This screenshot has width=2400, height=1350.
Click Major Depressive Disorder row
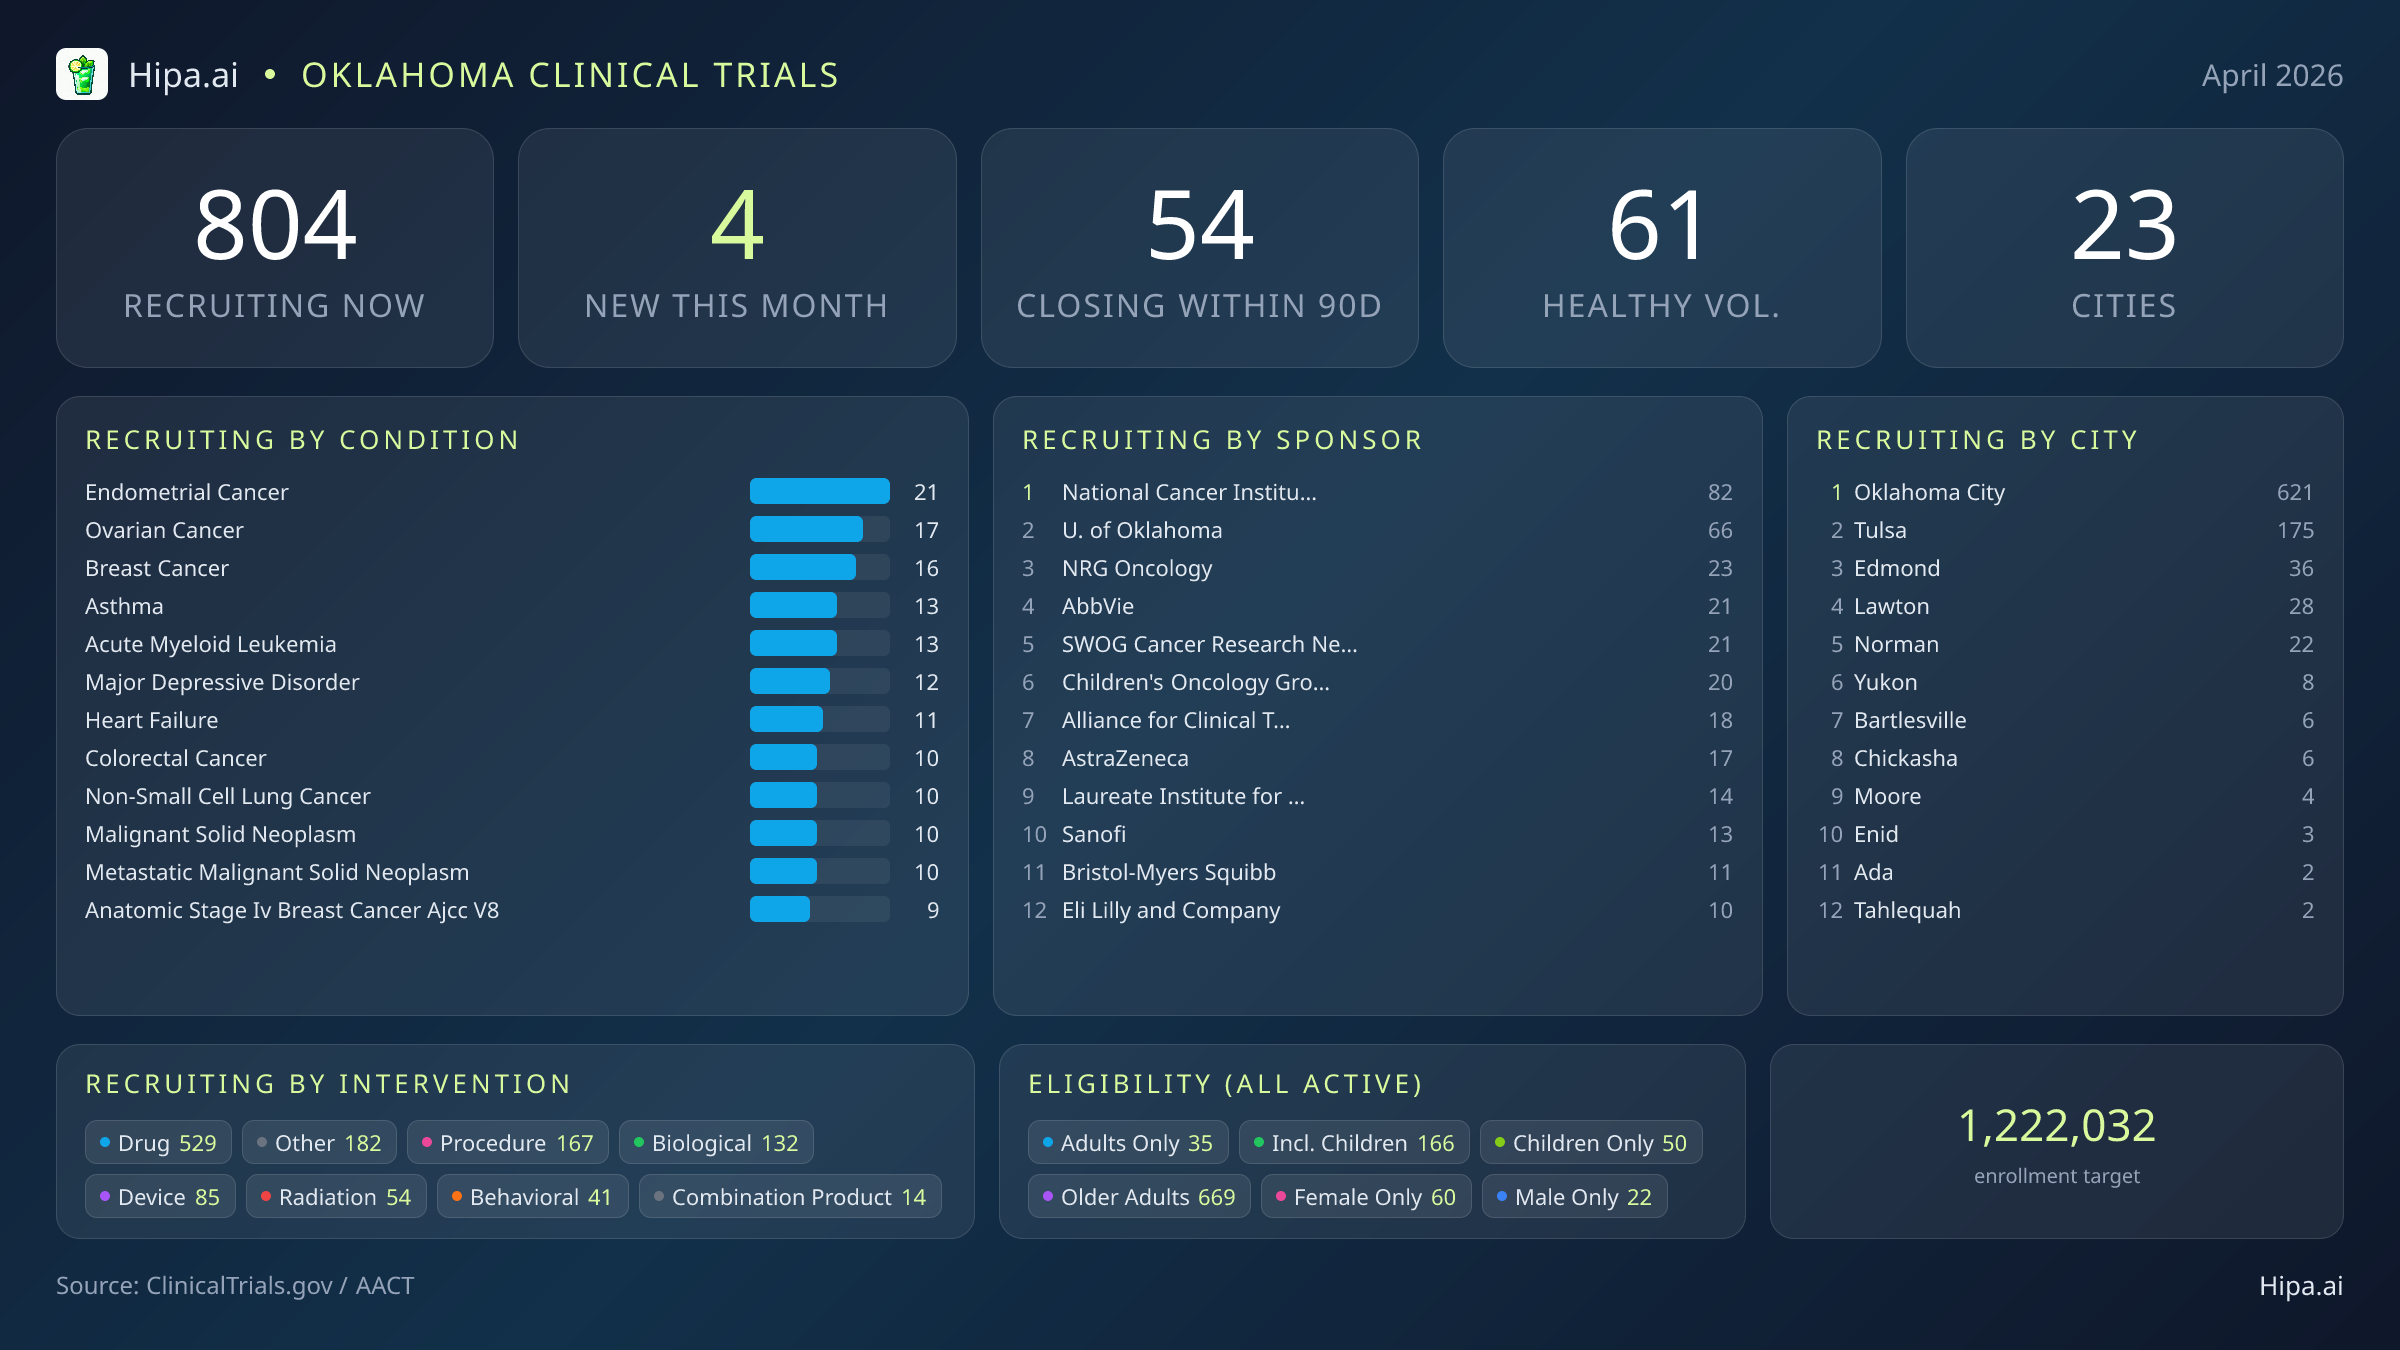(x=512, y=682)
